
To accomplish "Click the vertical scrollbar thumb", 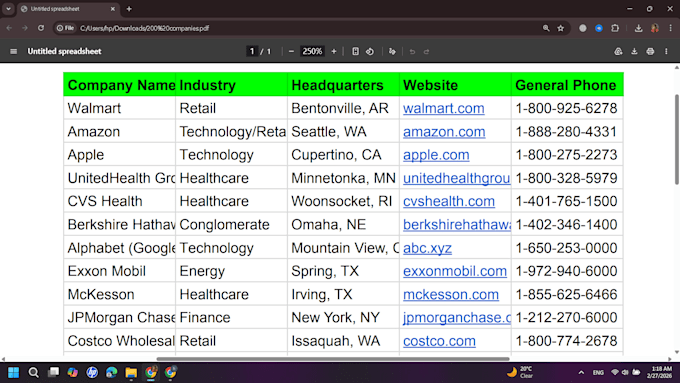I will click(x=677, y=140).
